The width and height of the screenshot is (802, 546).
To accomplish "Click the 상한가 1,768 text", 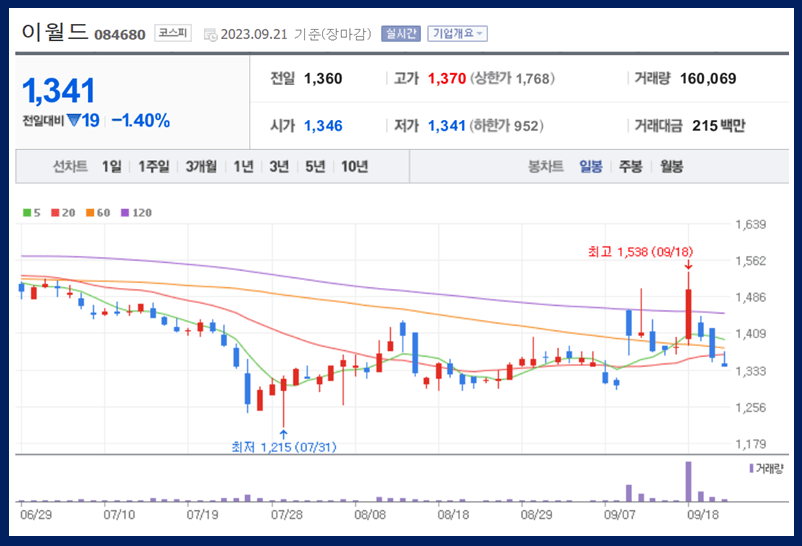I will click(x=512, y=78).
